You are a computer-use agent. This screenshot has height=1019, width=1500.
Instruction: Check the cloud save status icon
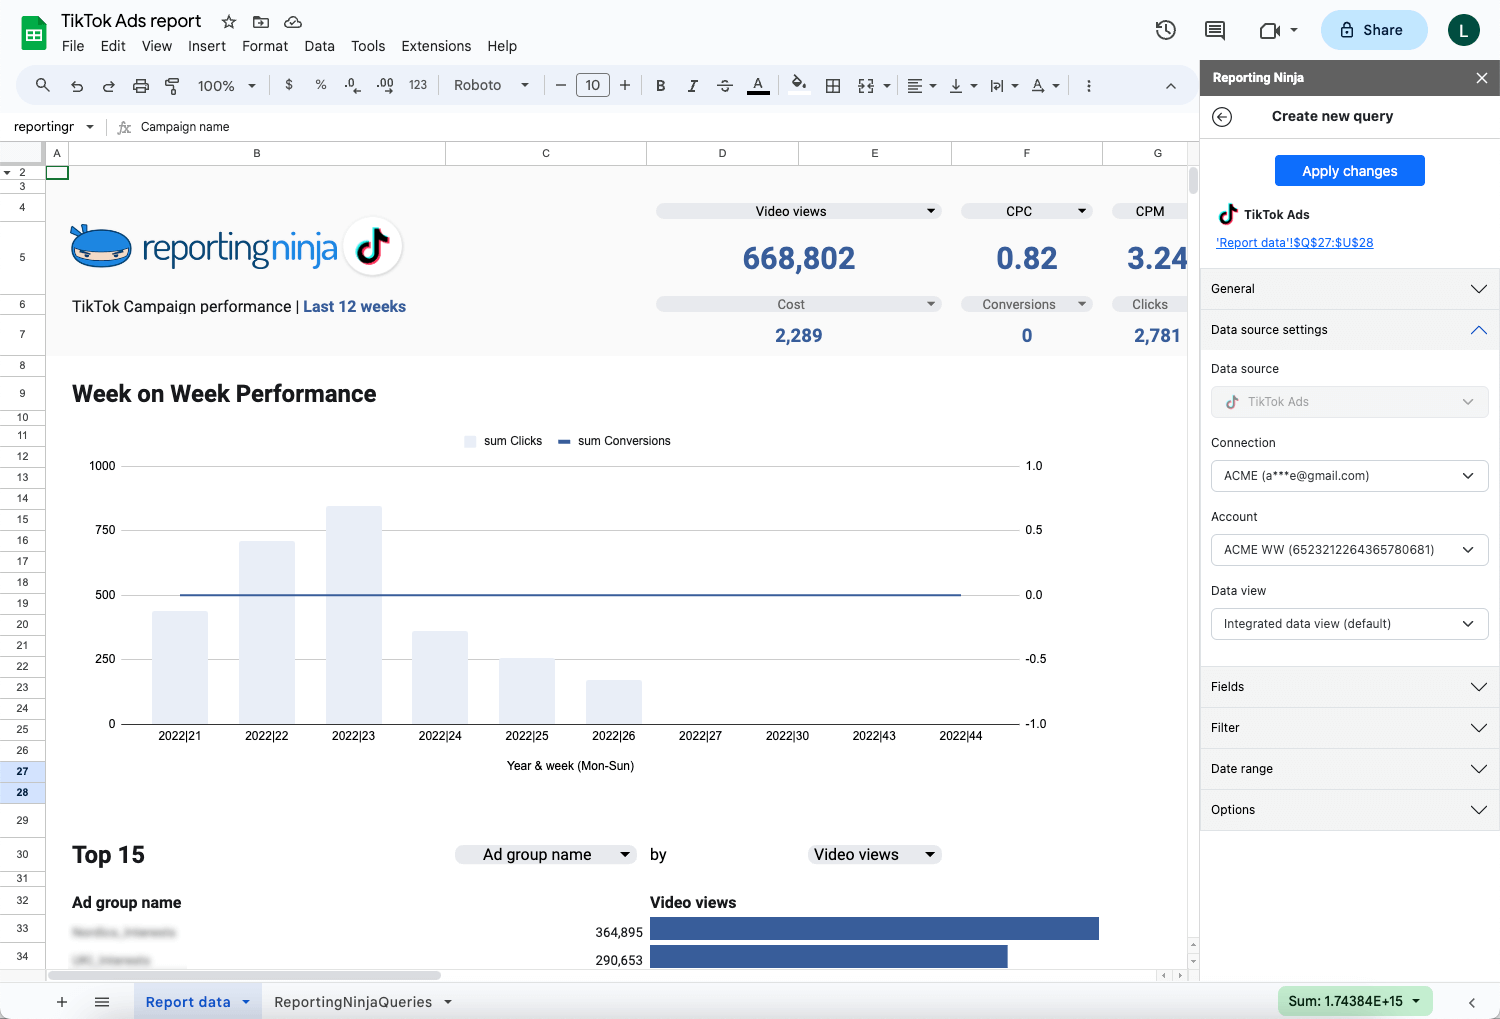point(293,22)
